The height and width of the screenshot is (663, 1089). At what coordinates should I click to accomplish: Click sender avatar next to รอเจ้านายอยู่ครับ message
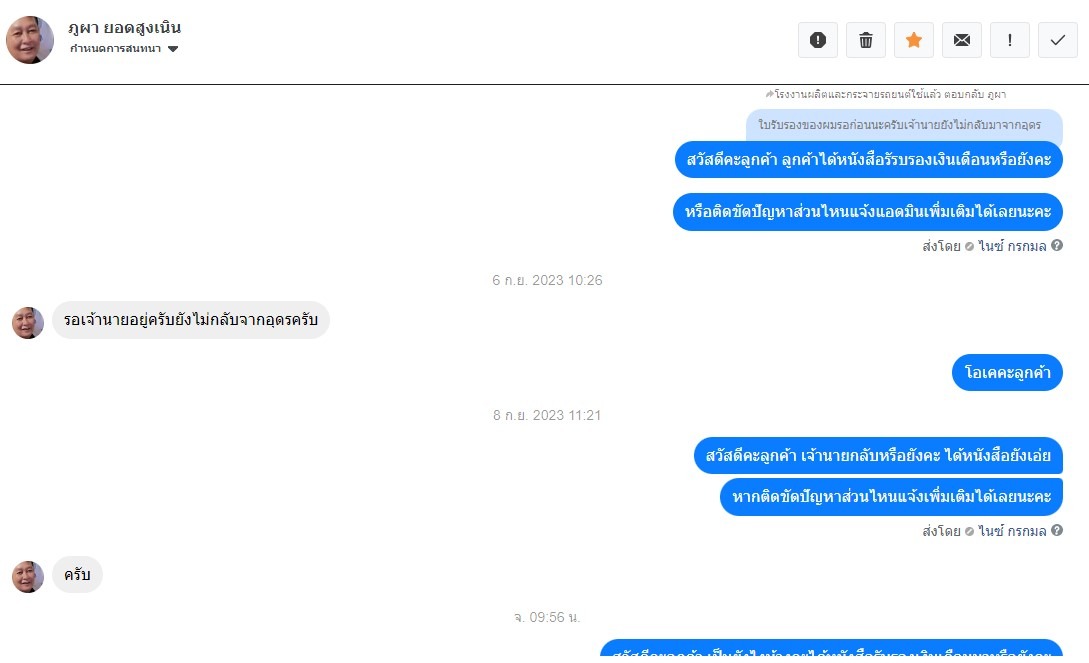pyautogui.click(x=28, y=323)
